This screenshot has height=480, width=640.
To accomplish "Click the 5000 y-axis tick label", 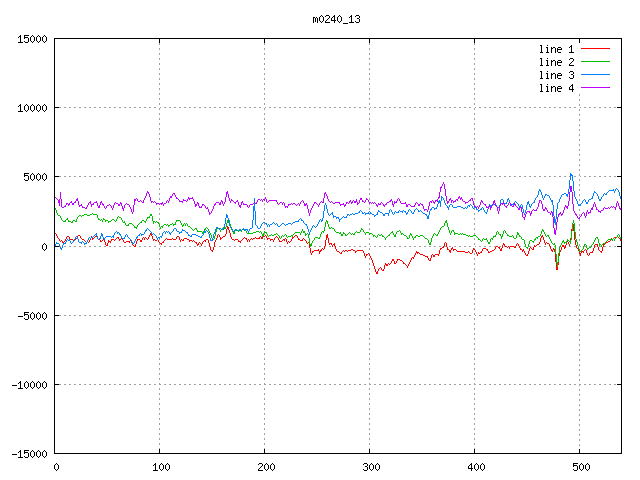I will (x=34, y=177).
